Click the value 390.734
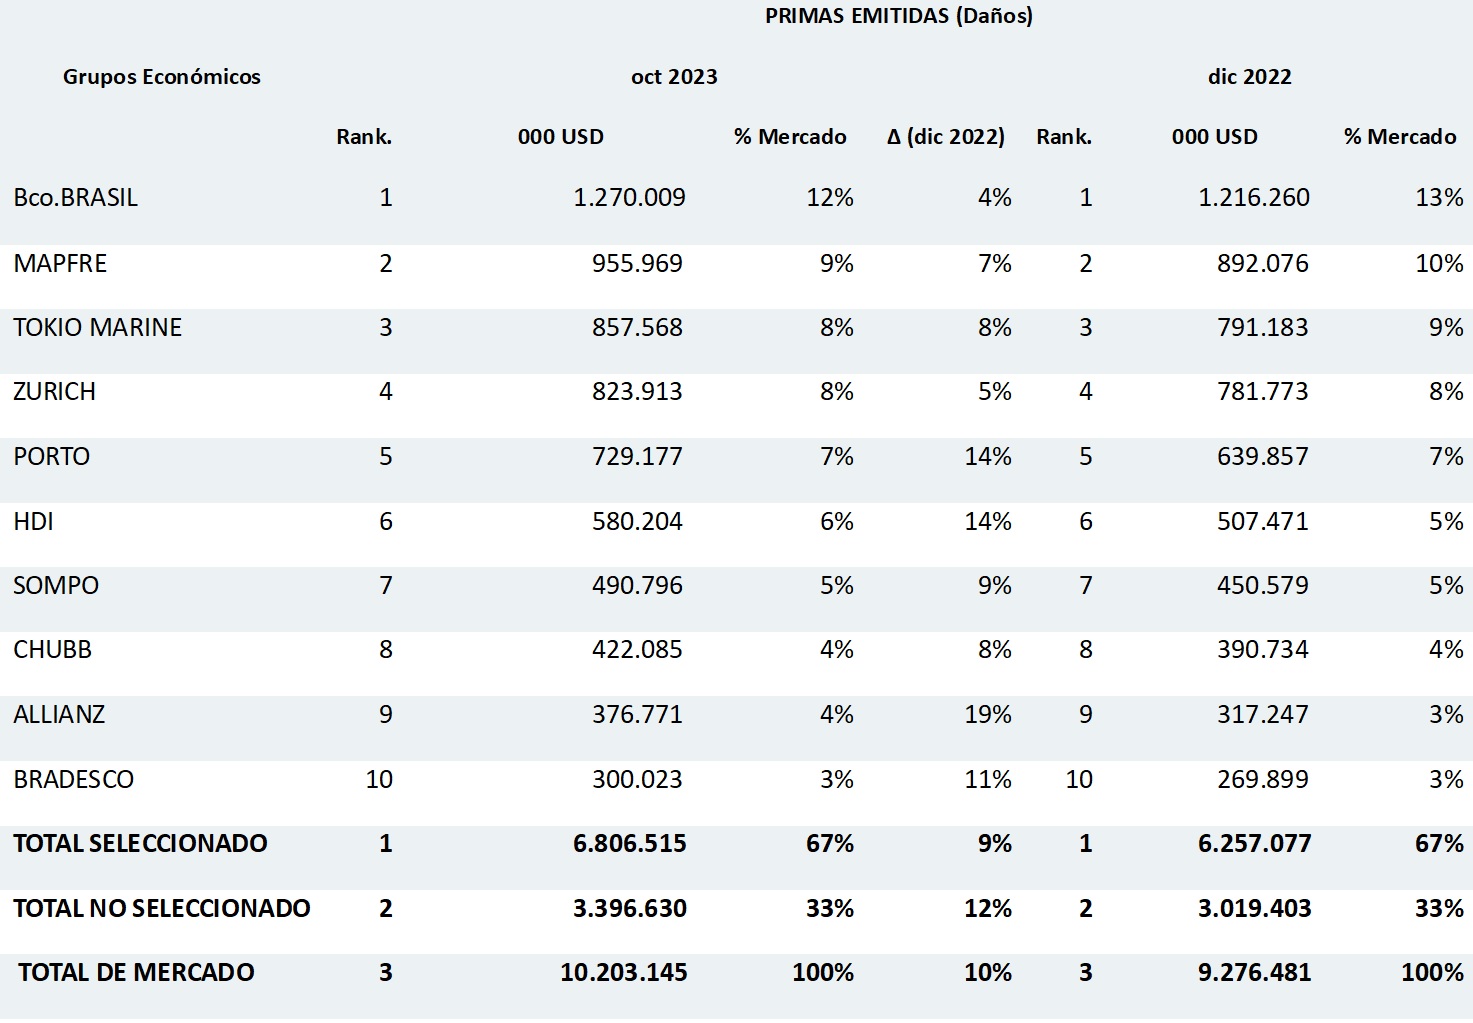The image size is (1473, 1023). click(1263, 650)
